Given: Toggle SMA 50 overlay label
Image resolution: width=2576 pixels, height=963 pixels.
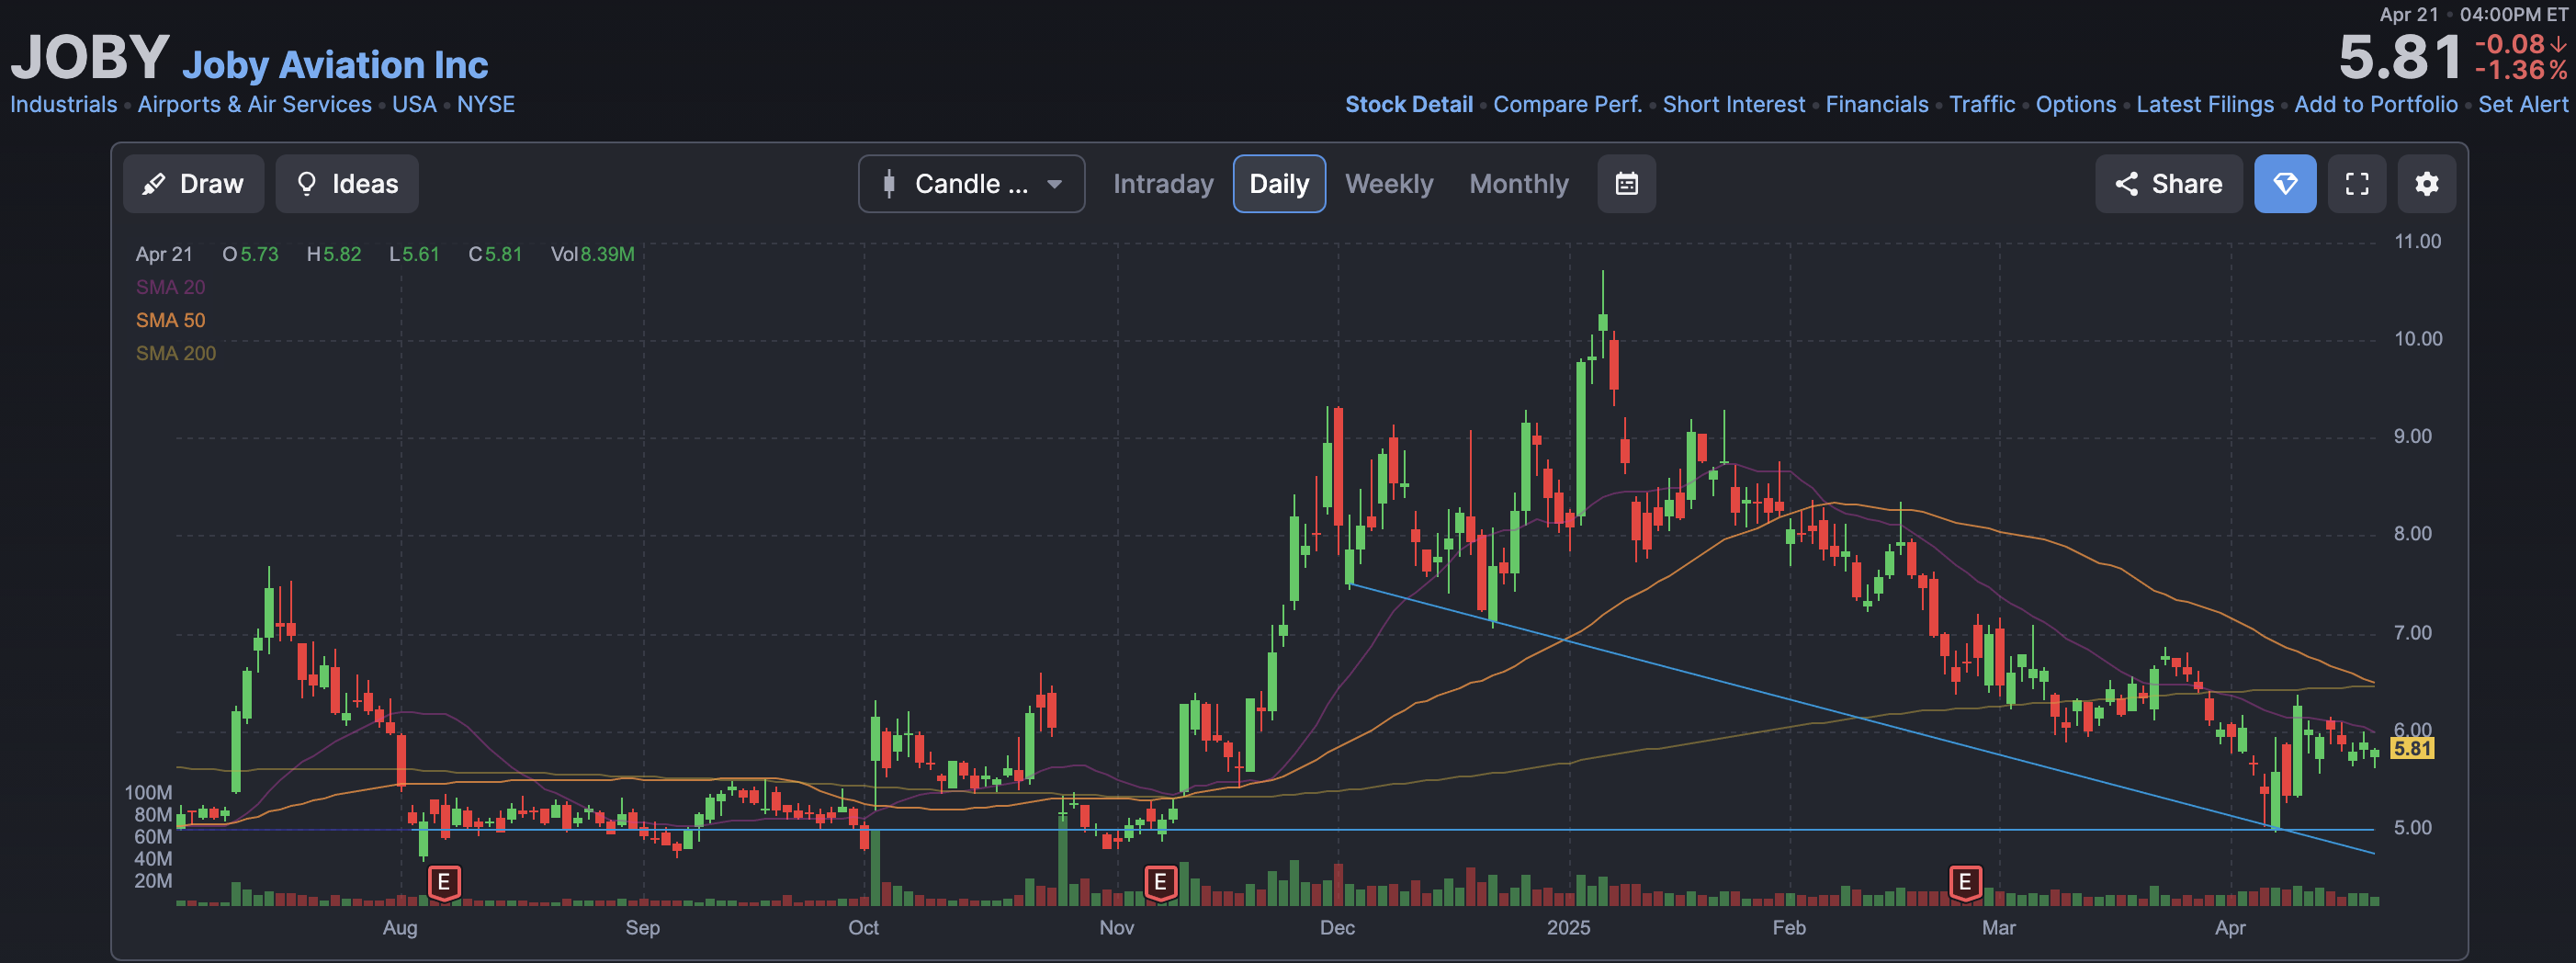Looking at the screenshot, I should click(170, 321).
